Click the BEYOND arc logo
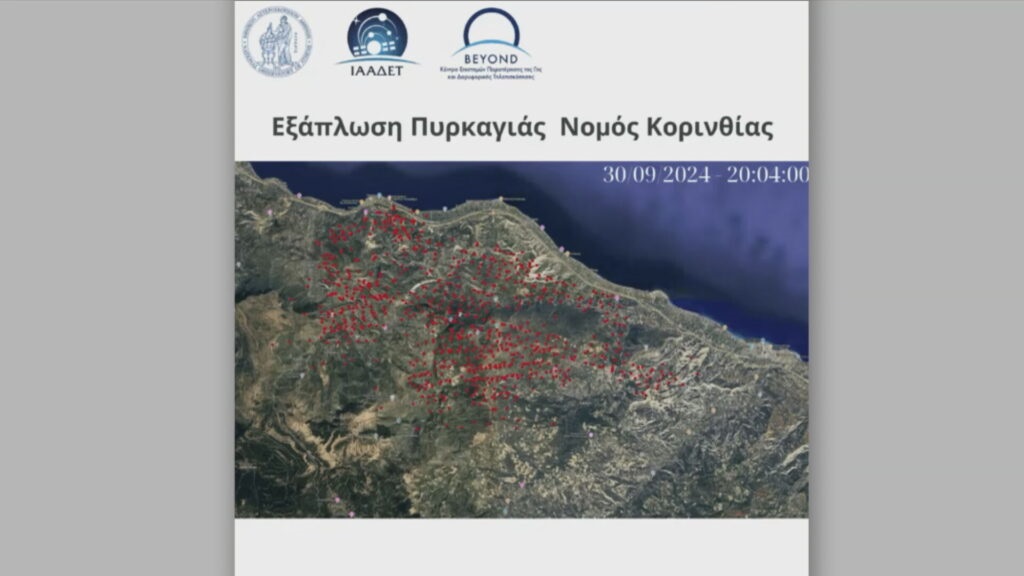Viewport: 1024px width, 576px height. click(x=491, y=28)
